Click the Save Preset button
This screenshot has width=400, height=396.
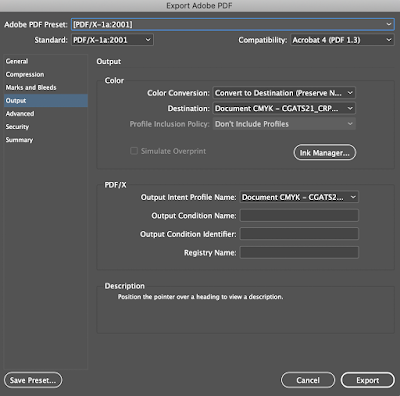pyautogui.click(x=33, y=380)
